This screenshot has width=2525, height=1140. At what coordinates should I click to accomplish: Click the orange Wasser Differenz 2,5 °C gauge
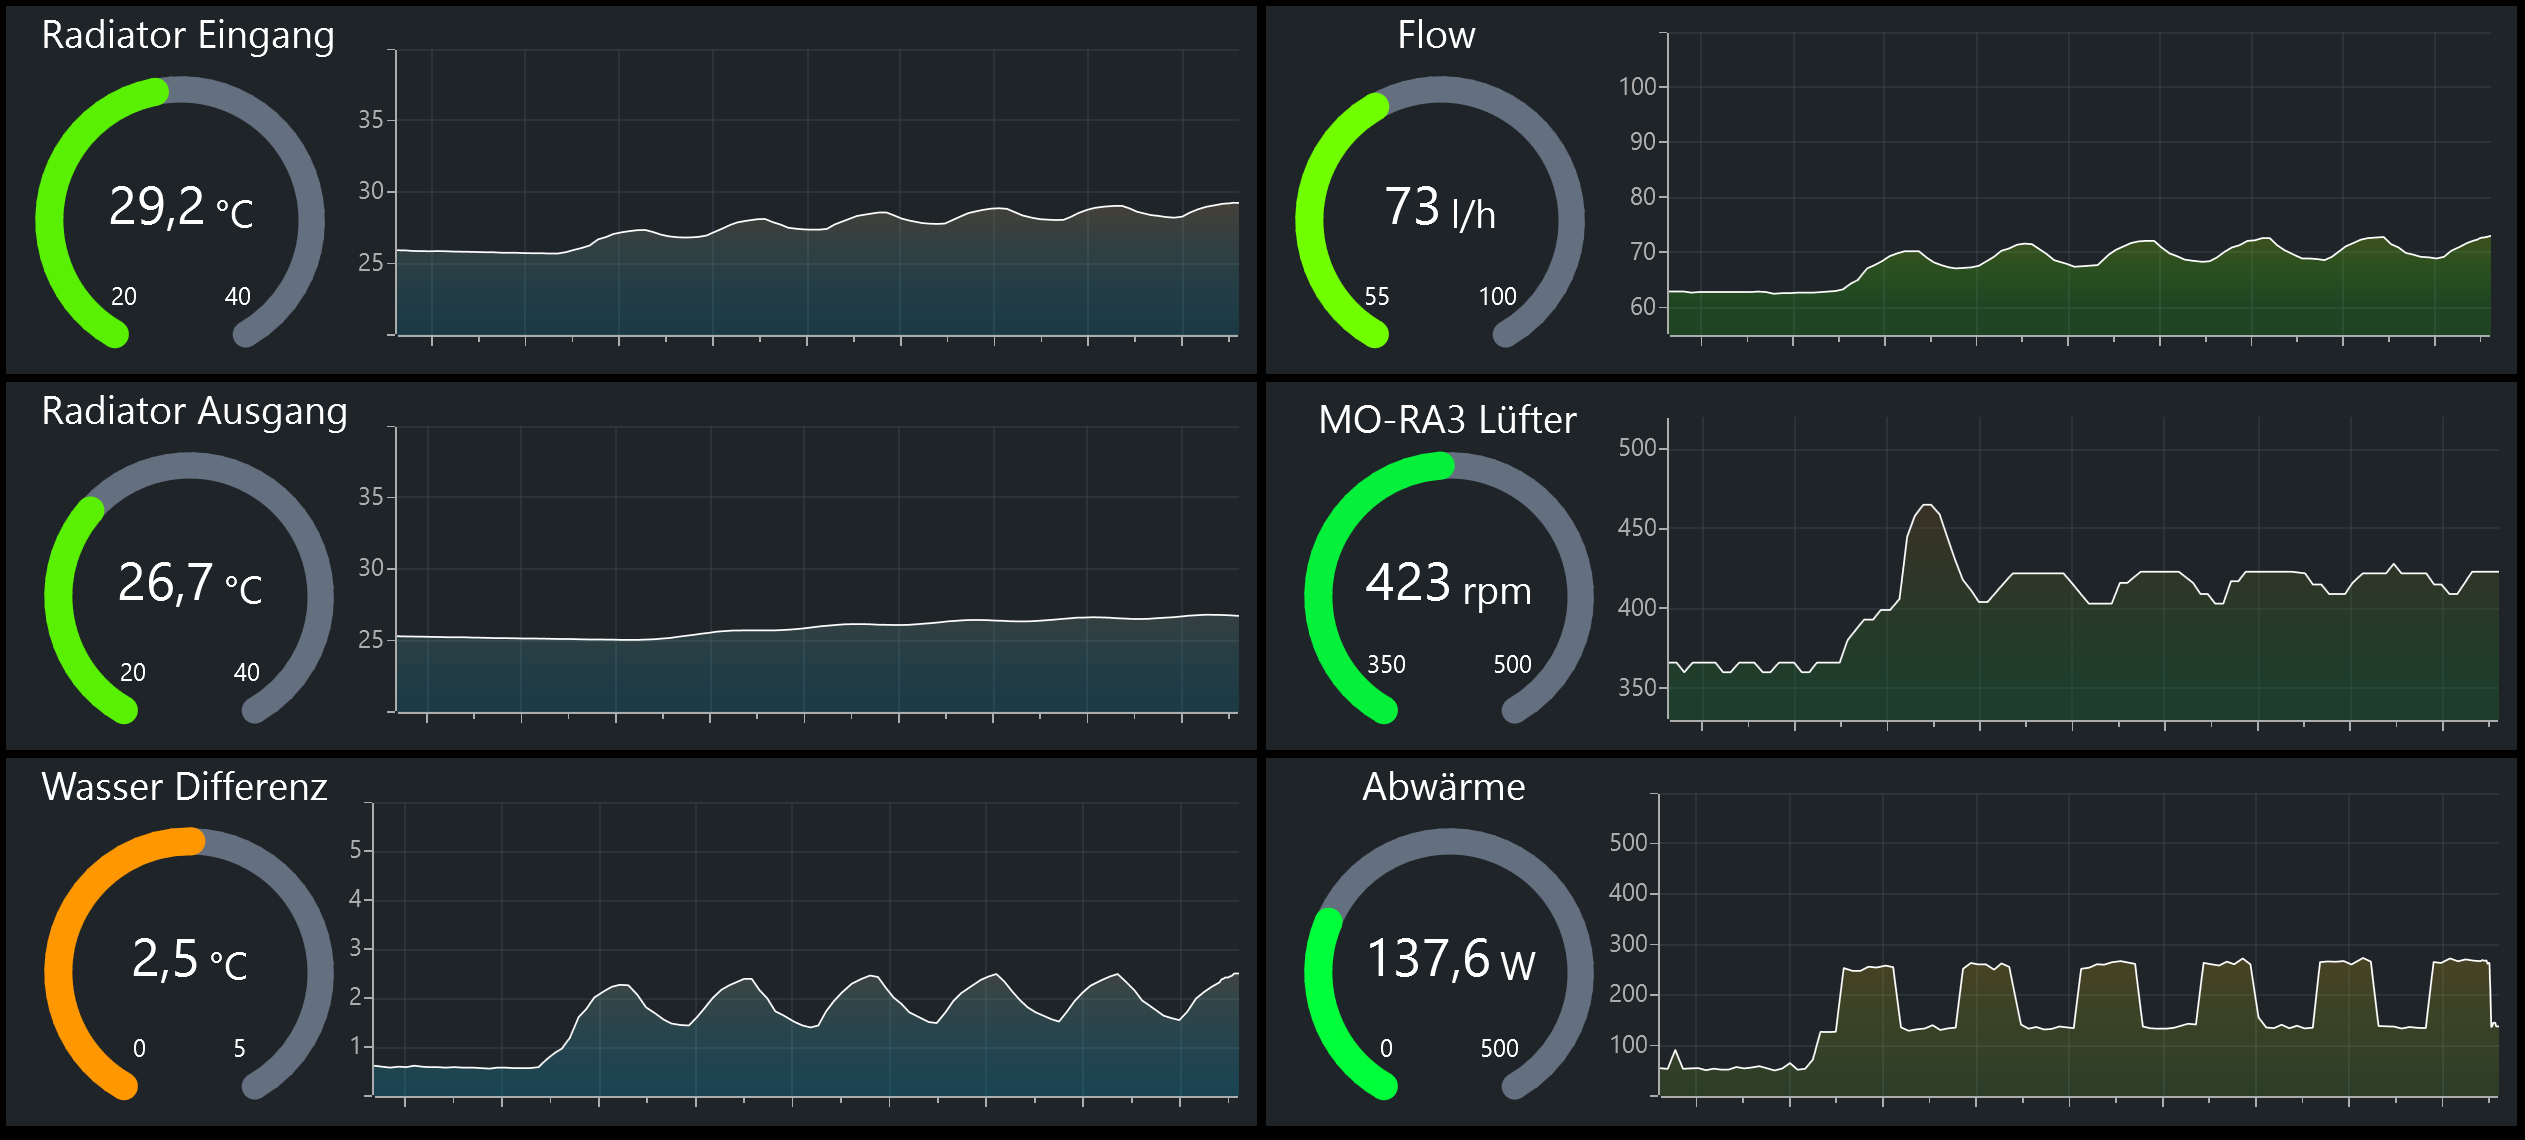click(x=189, y=960)
